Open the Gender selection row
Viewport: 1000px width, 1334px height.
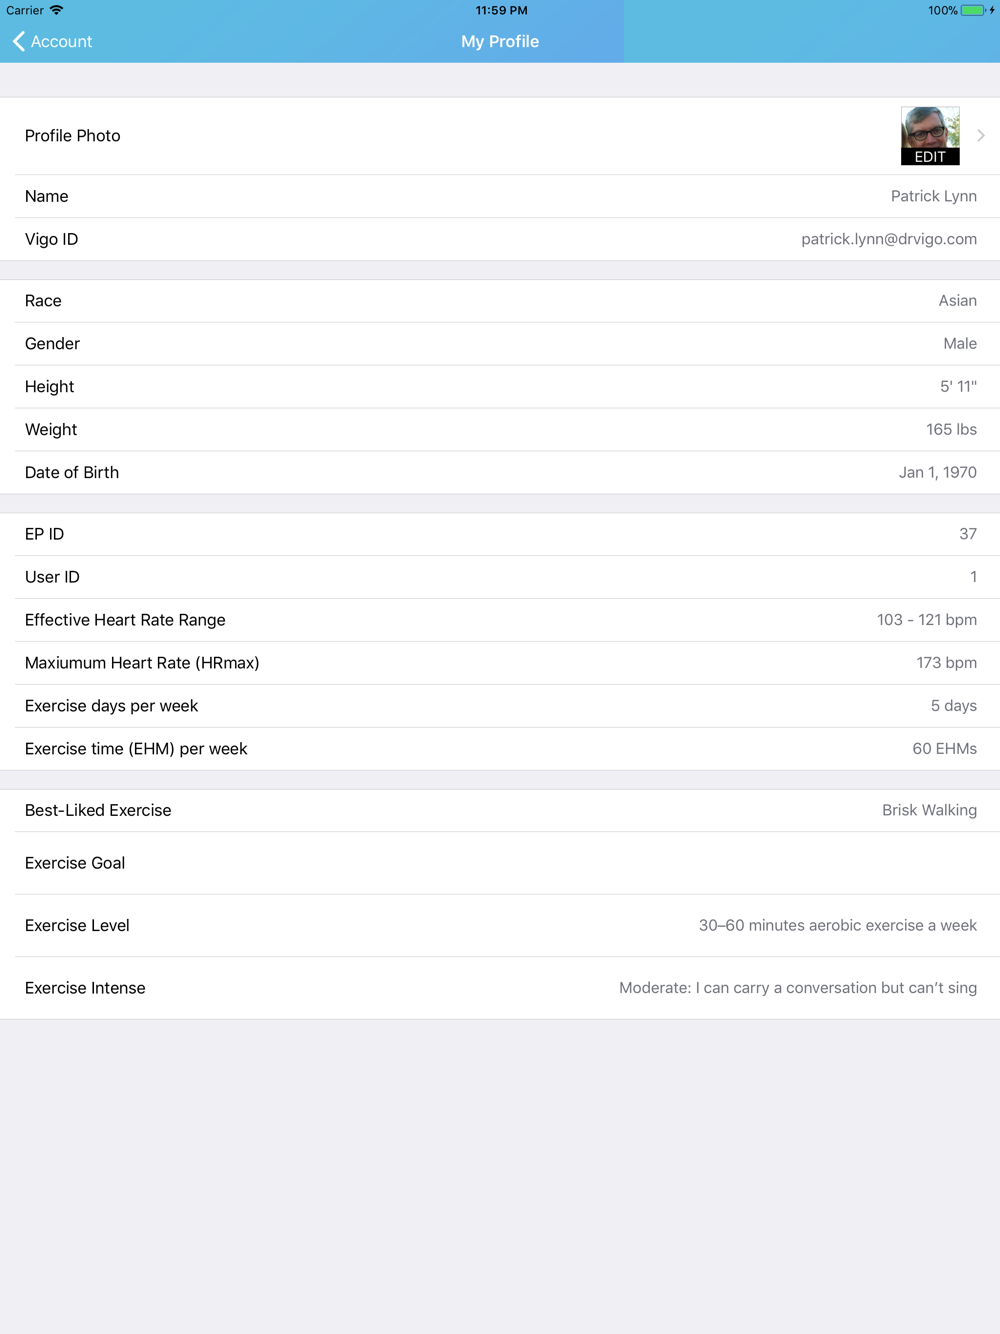coord(500,344)
